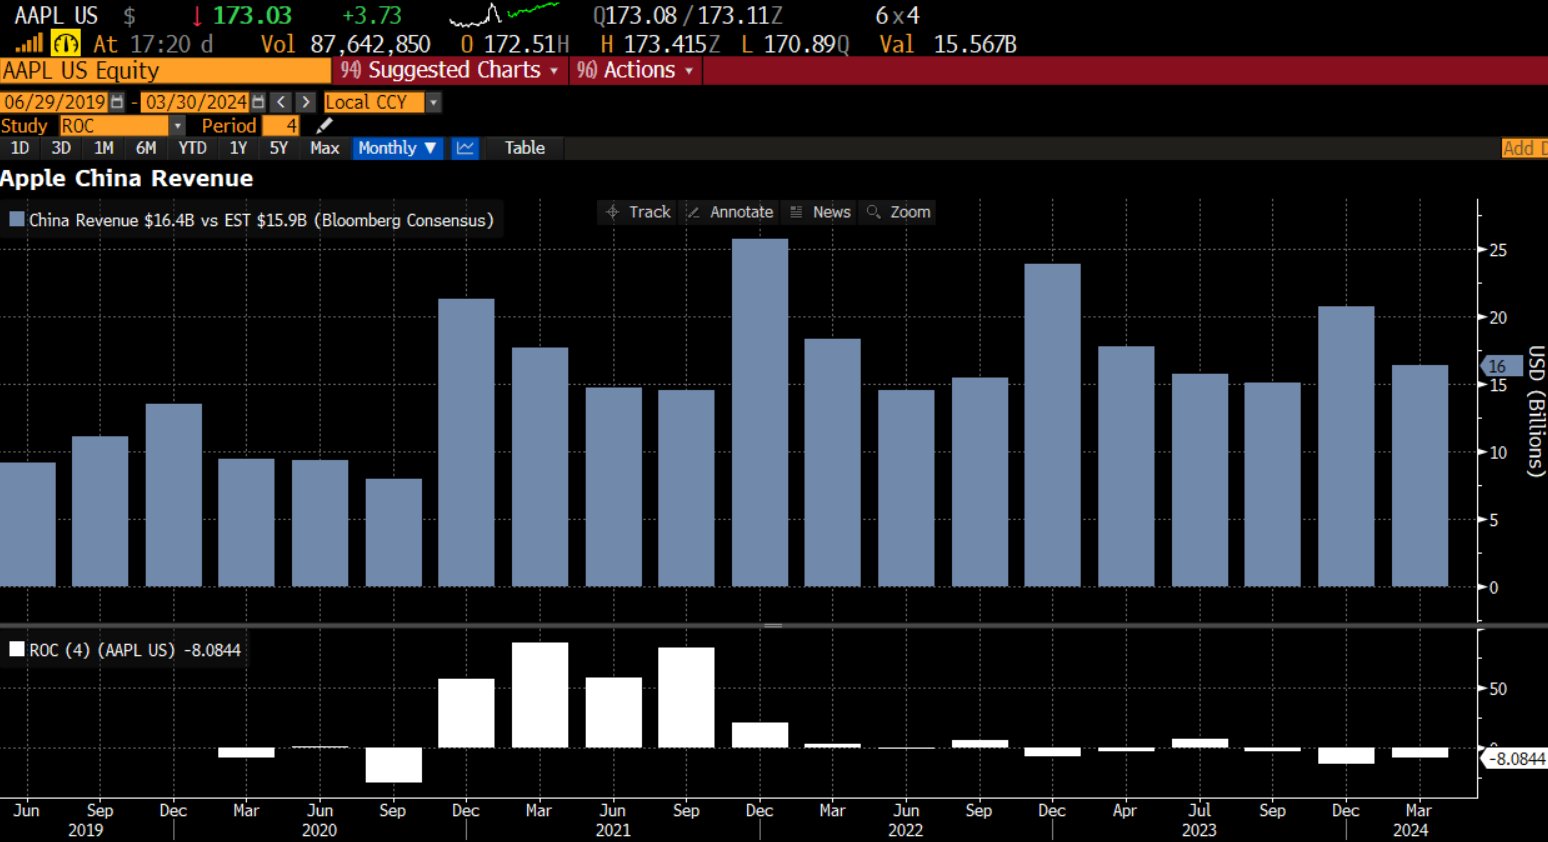Screen dimensions: 1548x842
Task: Click the signal bars icon
Action: point(29,44)
